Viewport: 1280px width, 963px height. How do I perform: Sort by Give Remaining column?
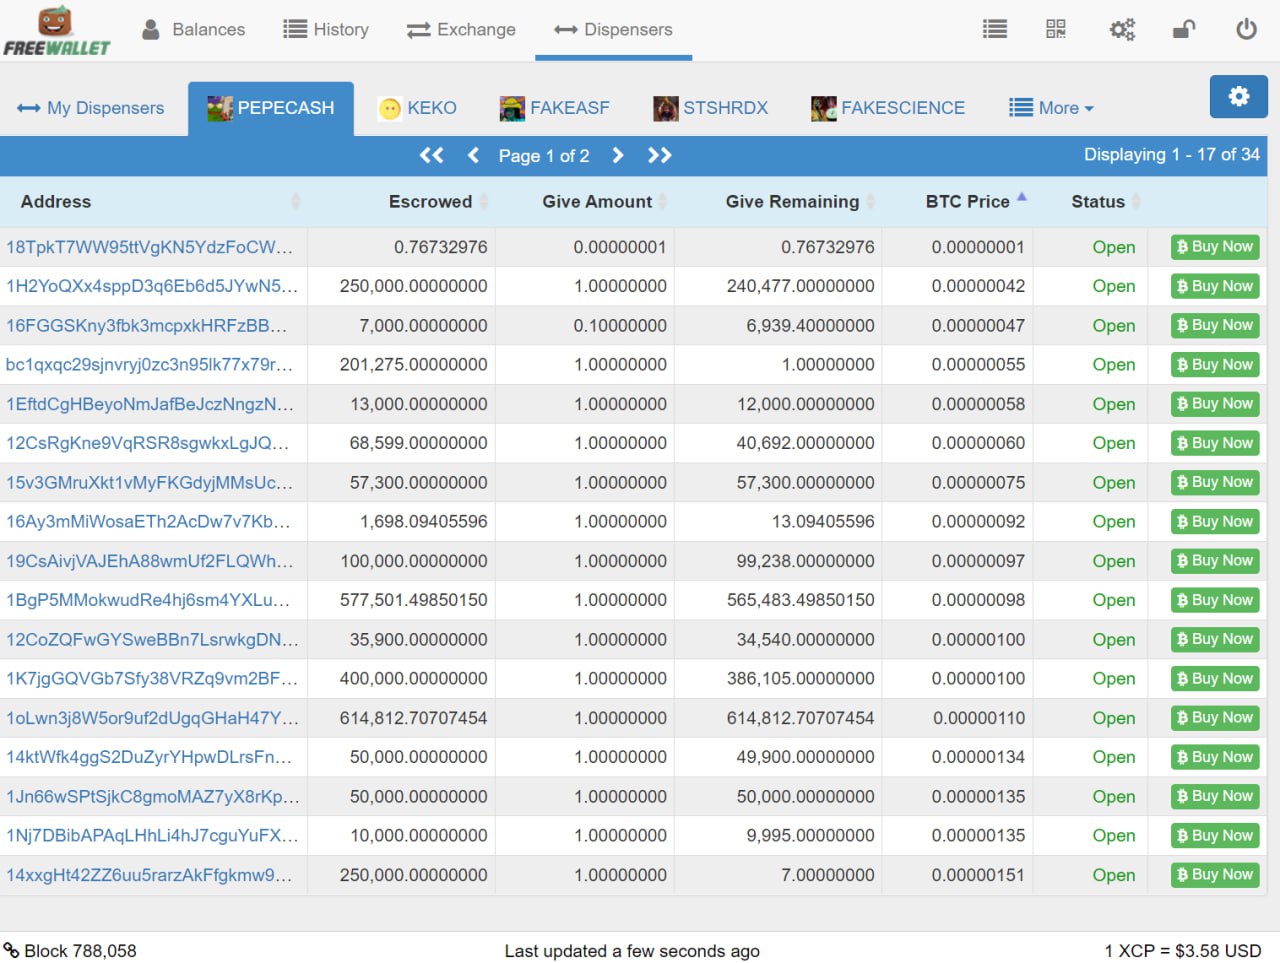click(779, 202)
